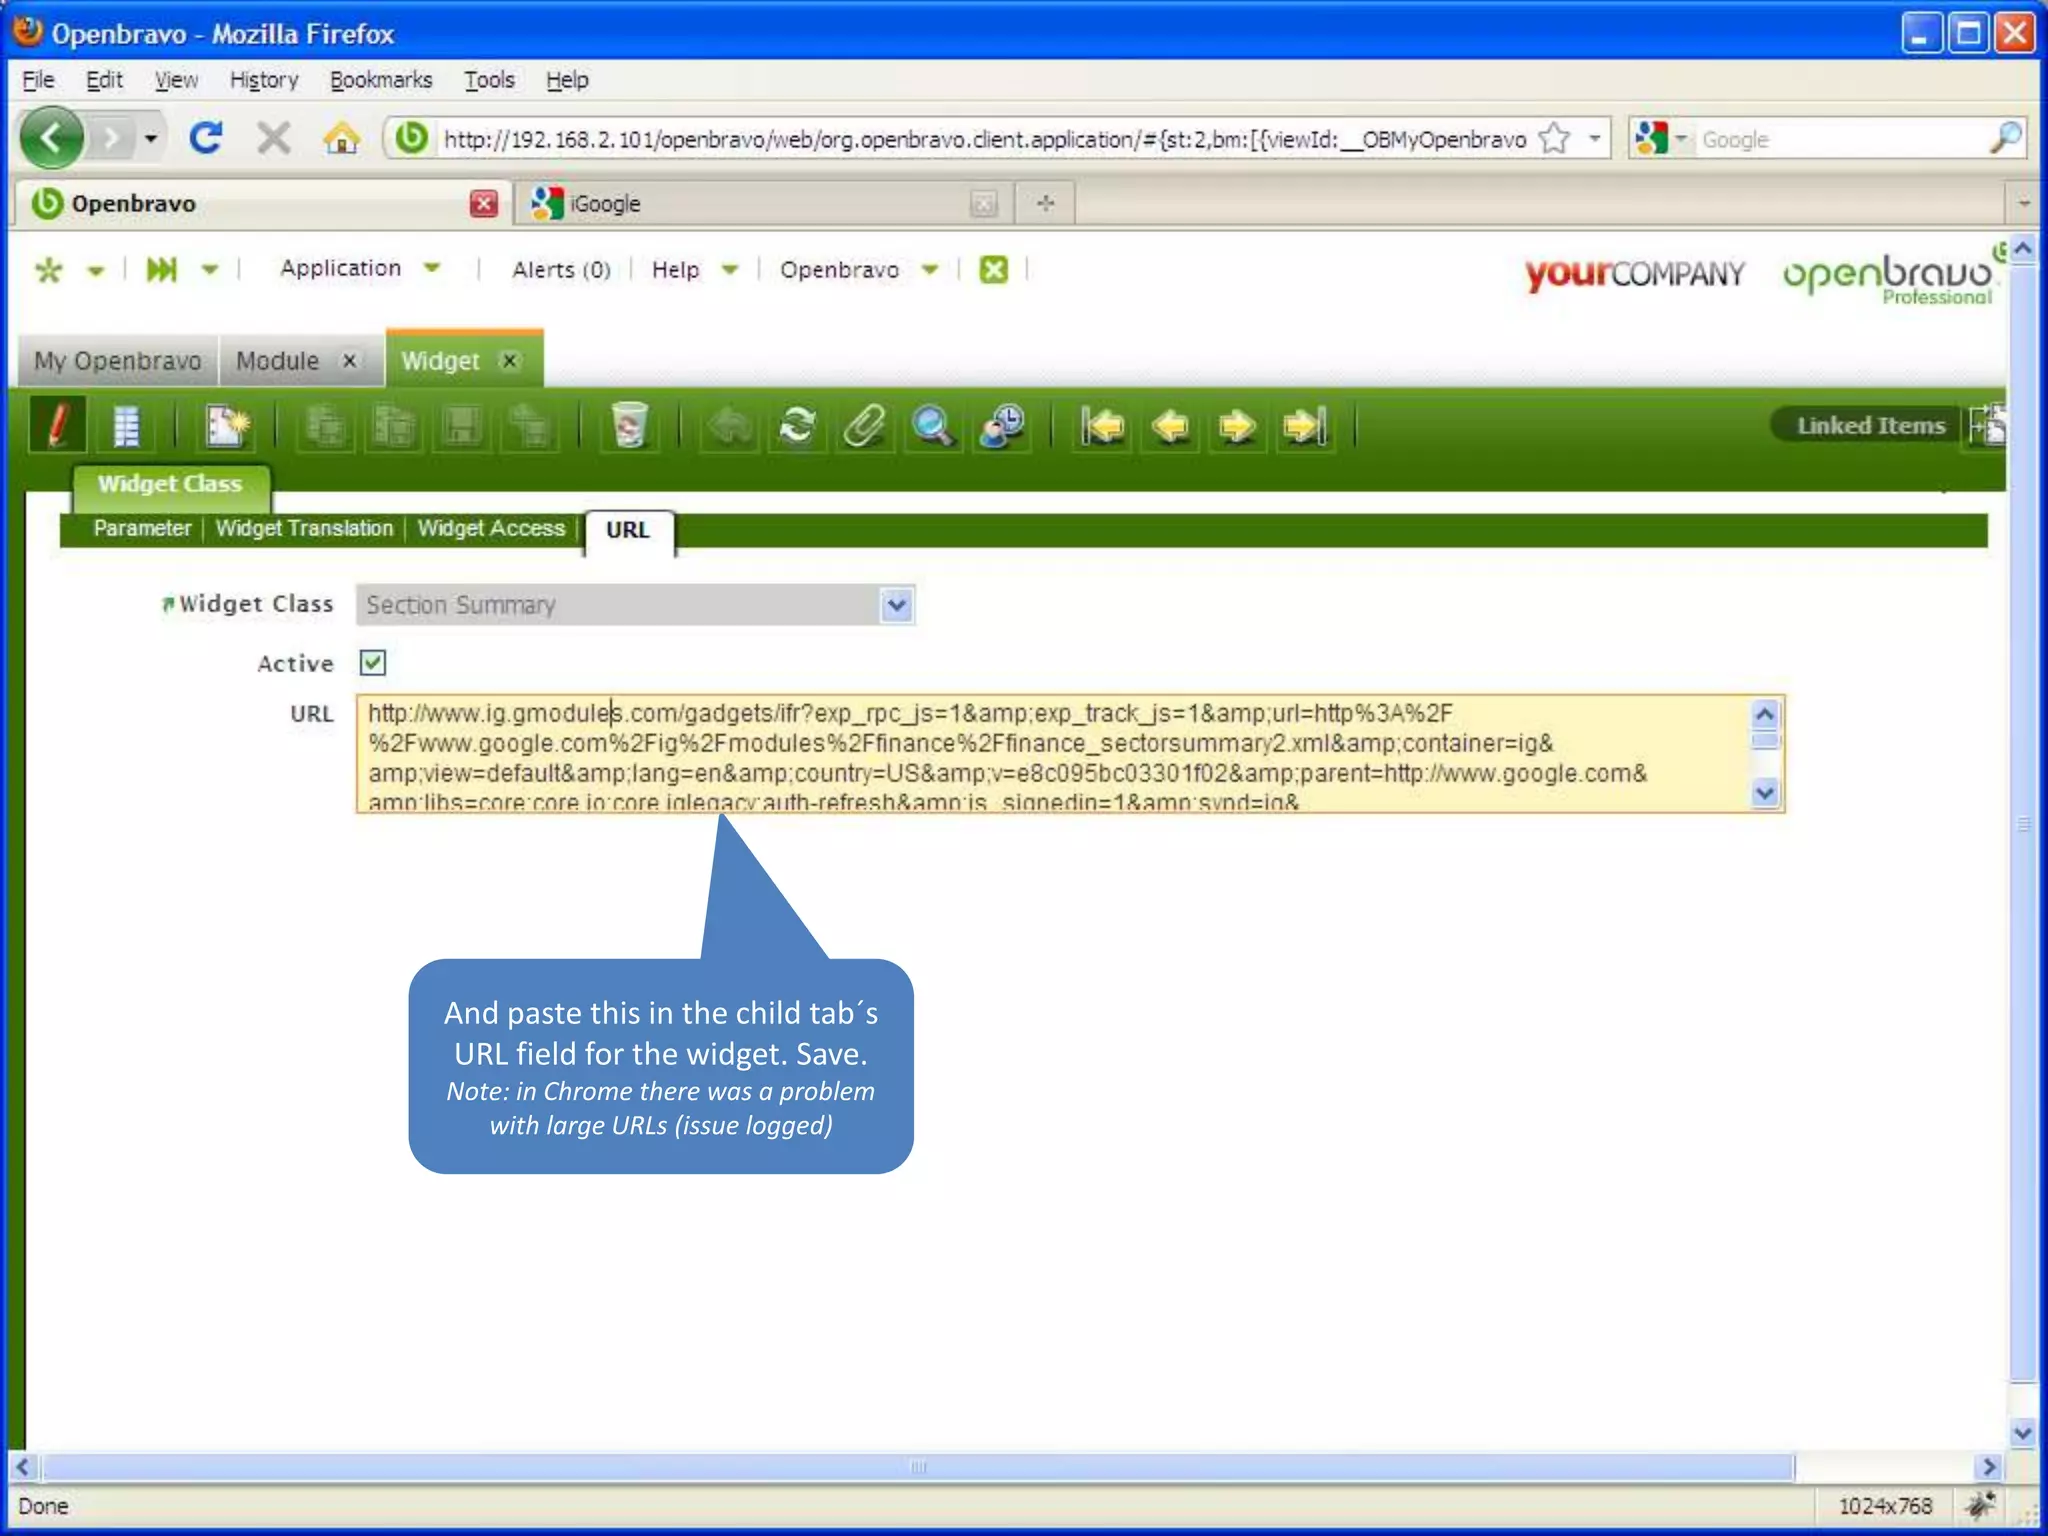2048x1536 pixels.
Task: Click the horizontal page scrollbar thumb
Action: click(x=918, y=1467)
